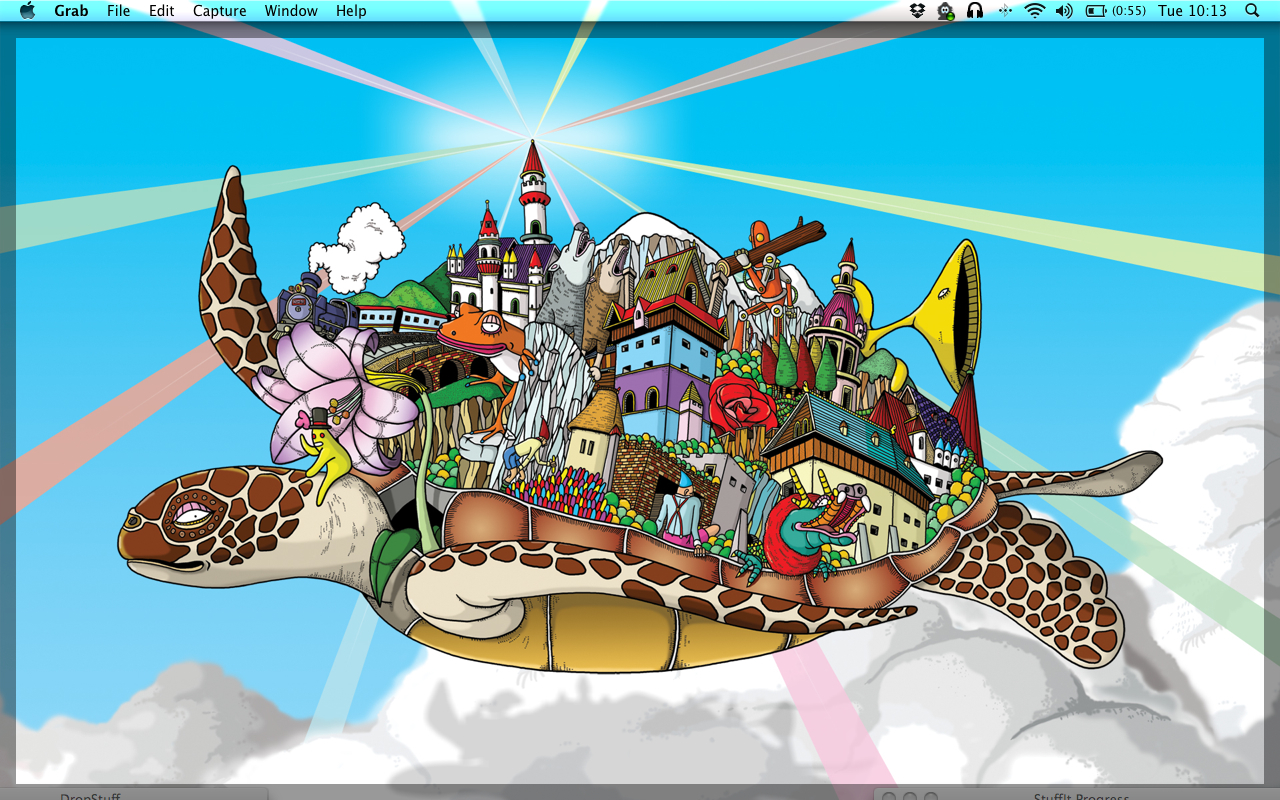Open the Apple menu
The height and width of the screenshot is (800, 1280).
point(27,11)
